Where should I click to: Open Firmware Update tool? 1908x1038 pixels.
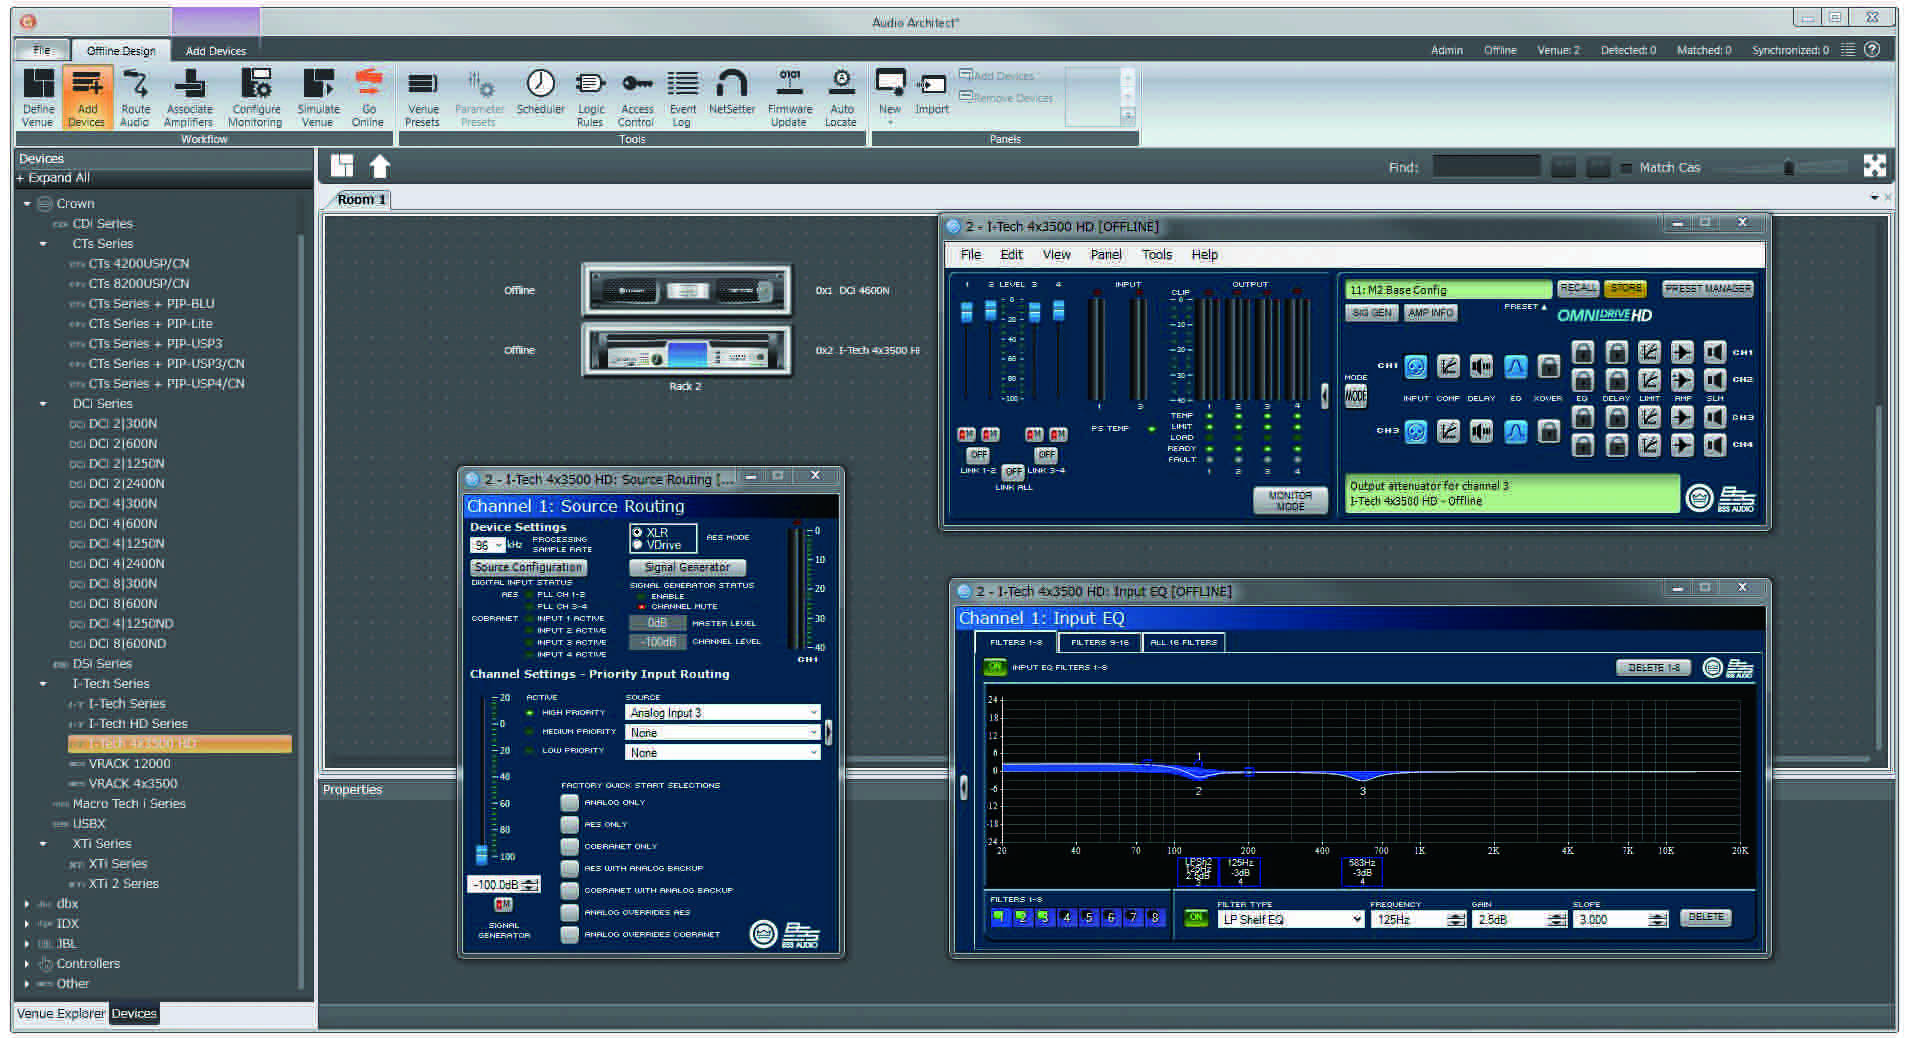(x=789, y=98)
